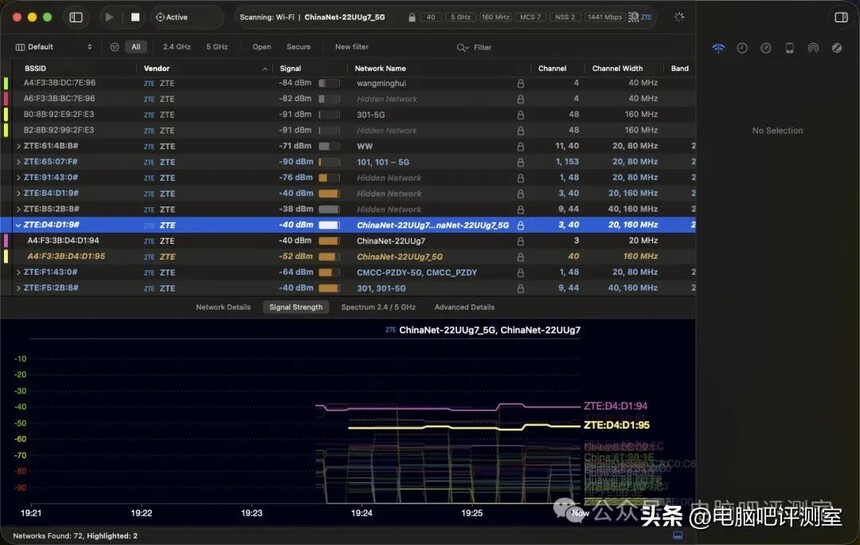Image resolution: width=860 pixels, height=545 pixels.
Task: Click lock icon in WW row
Action: point(520,146)
